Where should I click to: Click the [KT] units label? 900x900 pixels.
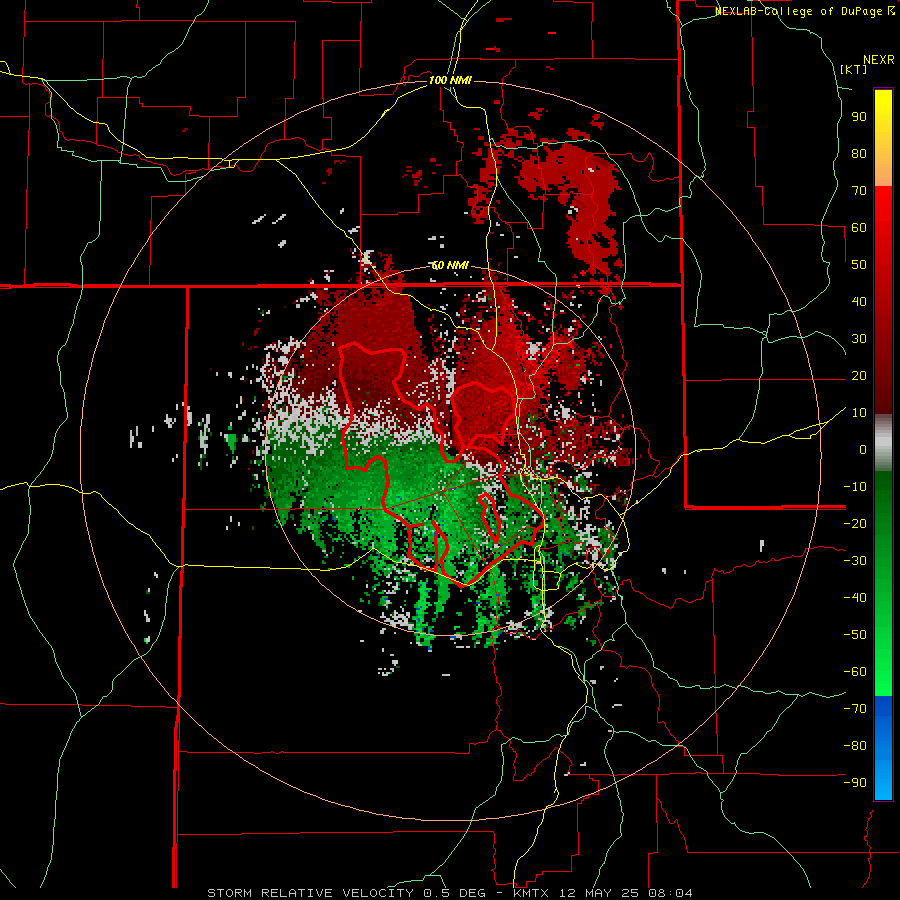(x=854, y=69)
